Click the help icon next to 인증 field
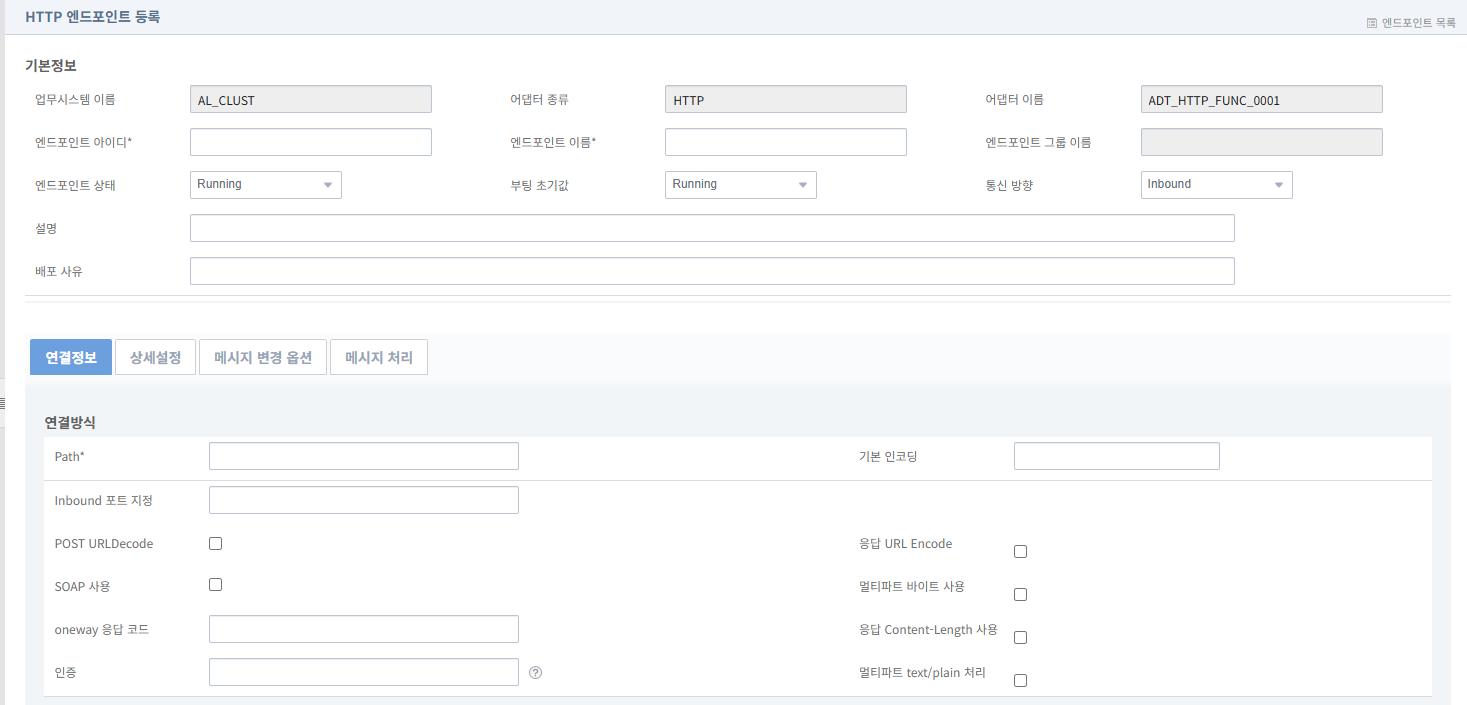 point(536,673)
